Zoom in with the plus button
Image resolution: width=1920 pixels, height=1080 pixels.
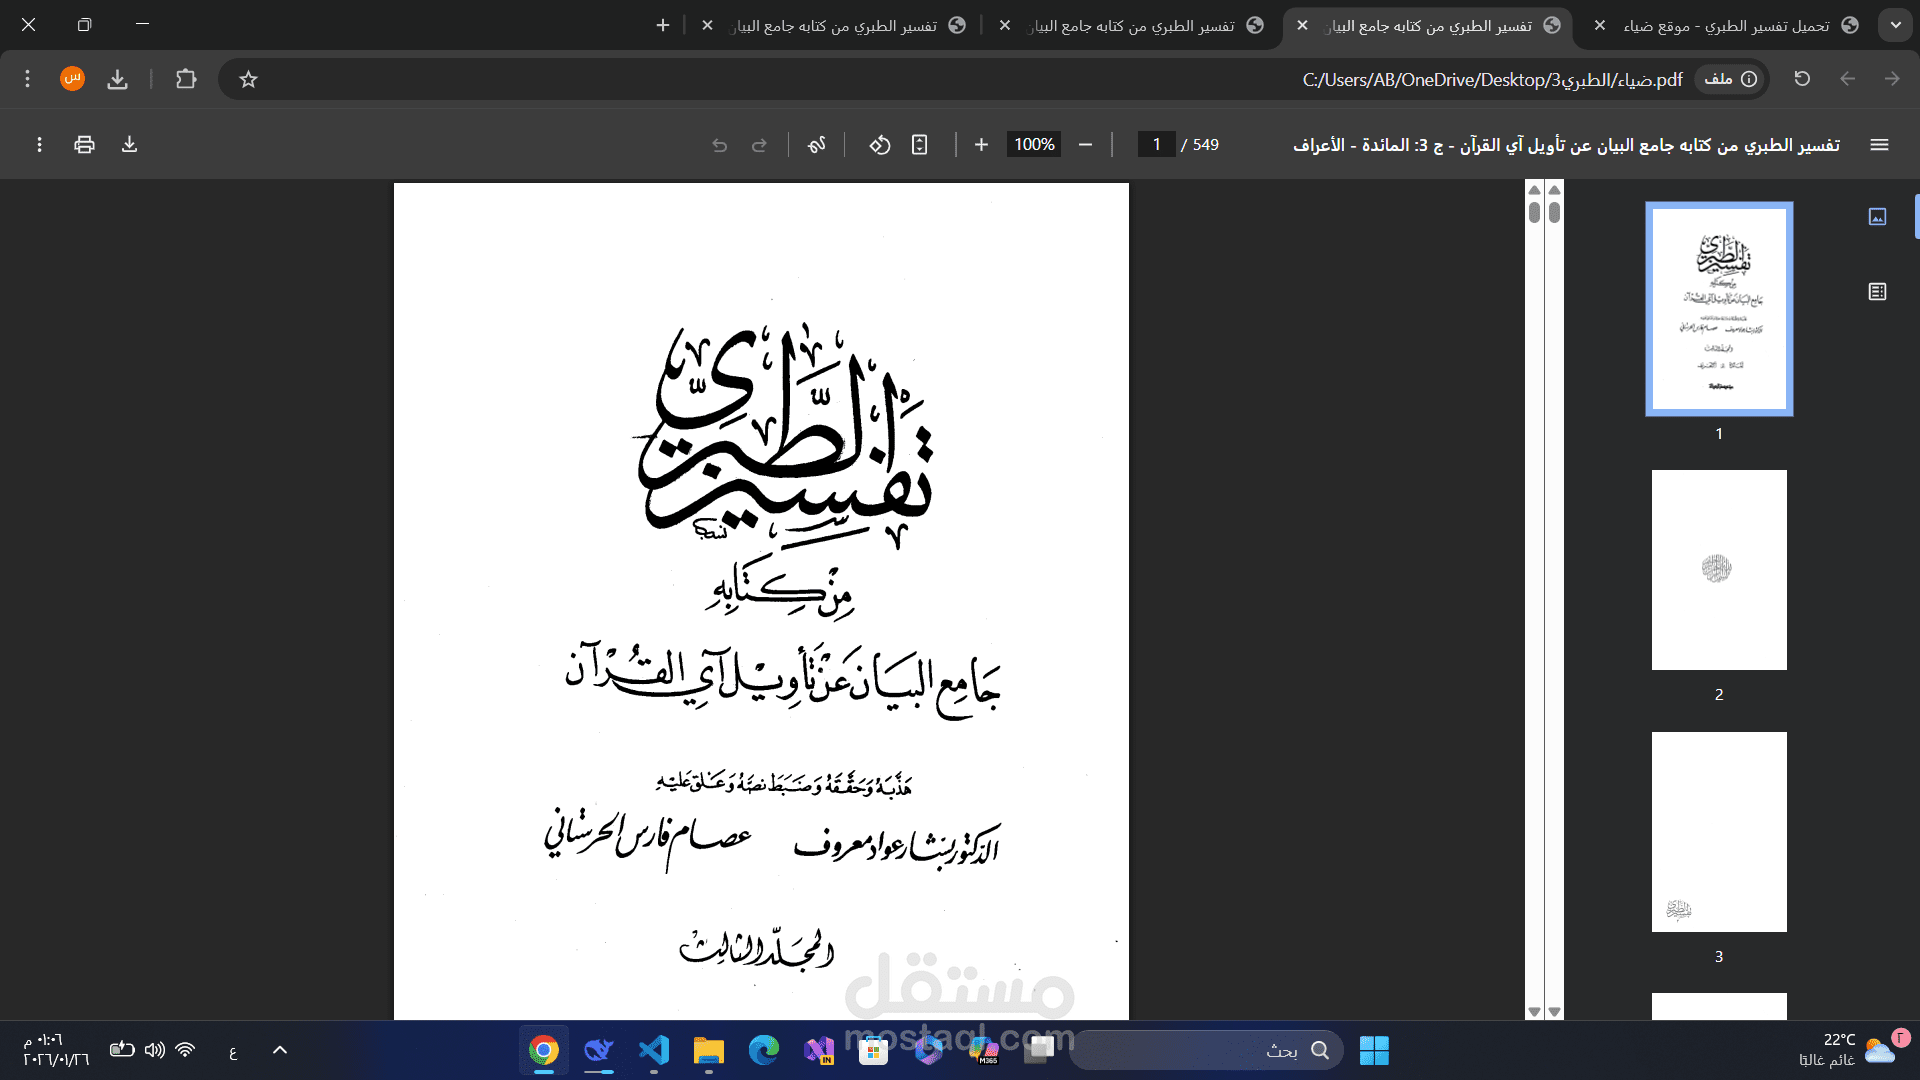coord(981,145)
